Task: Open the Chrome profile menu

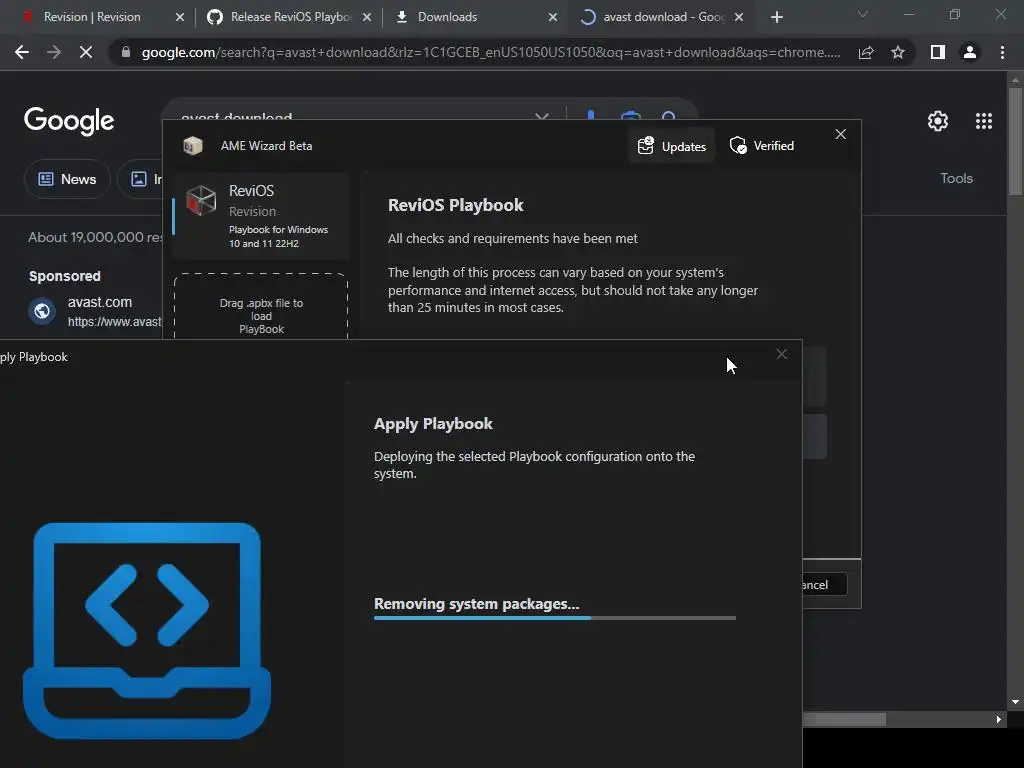Action: pyautogui.click(x=970, y=52)
